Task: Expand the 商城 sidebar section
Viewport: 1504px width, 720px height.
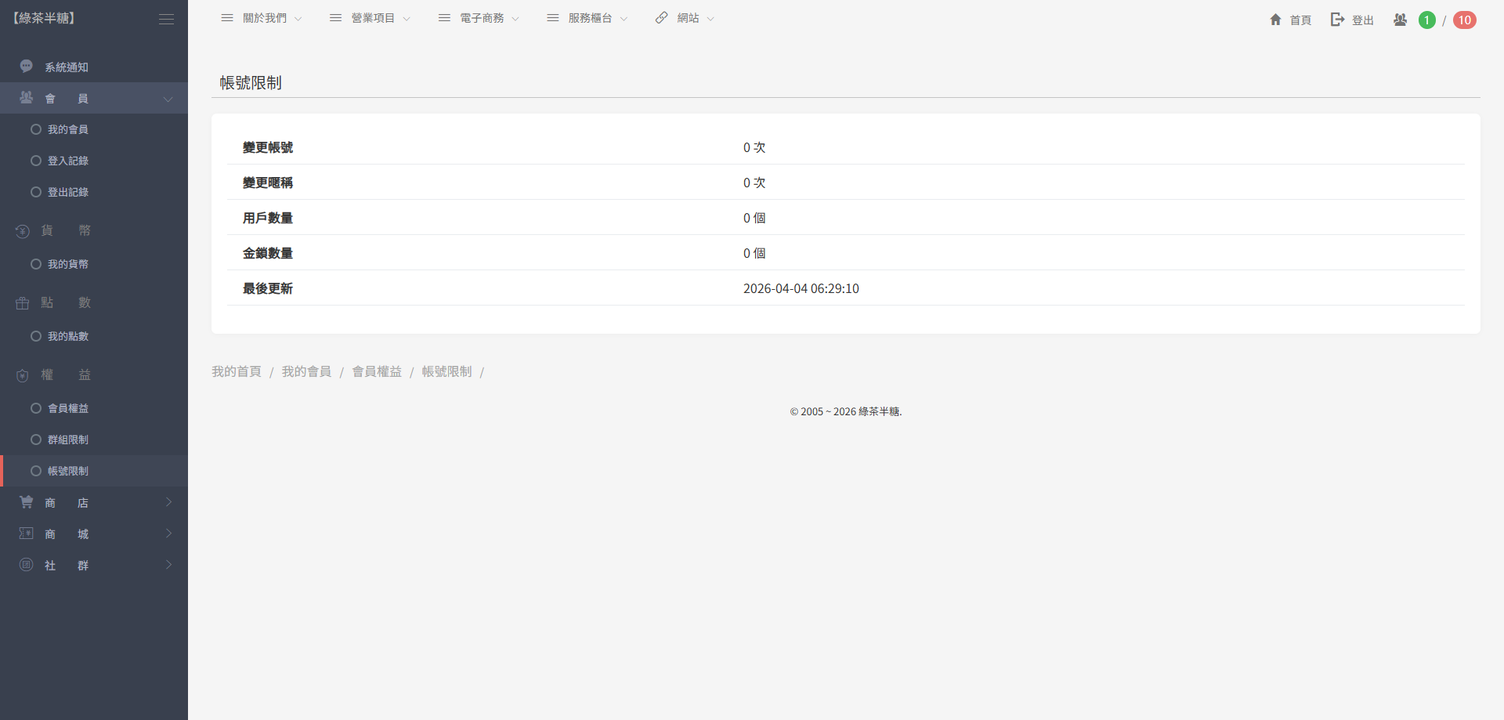Action: 94,534
